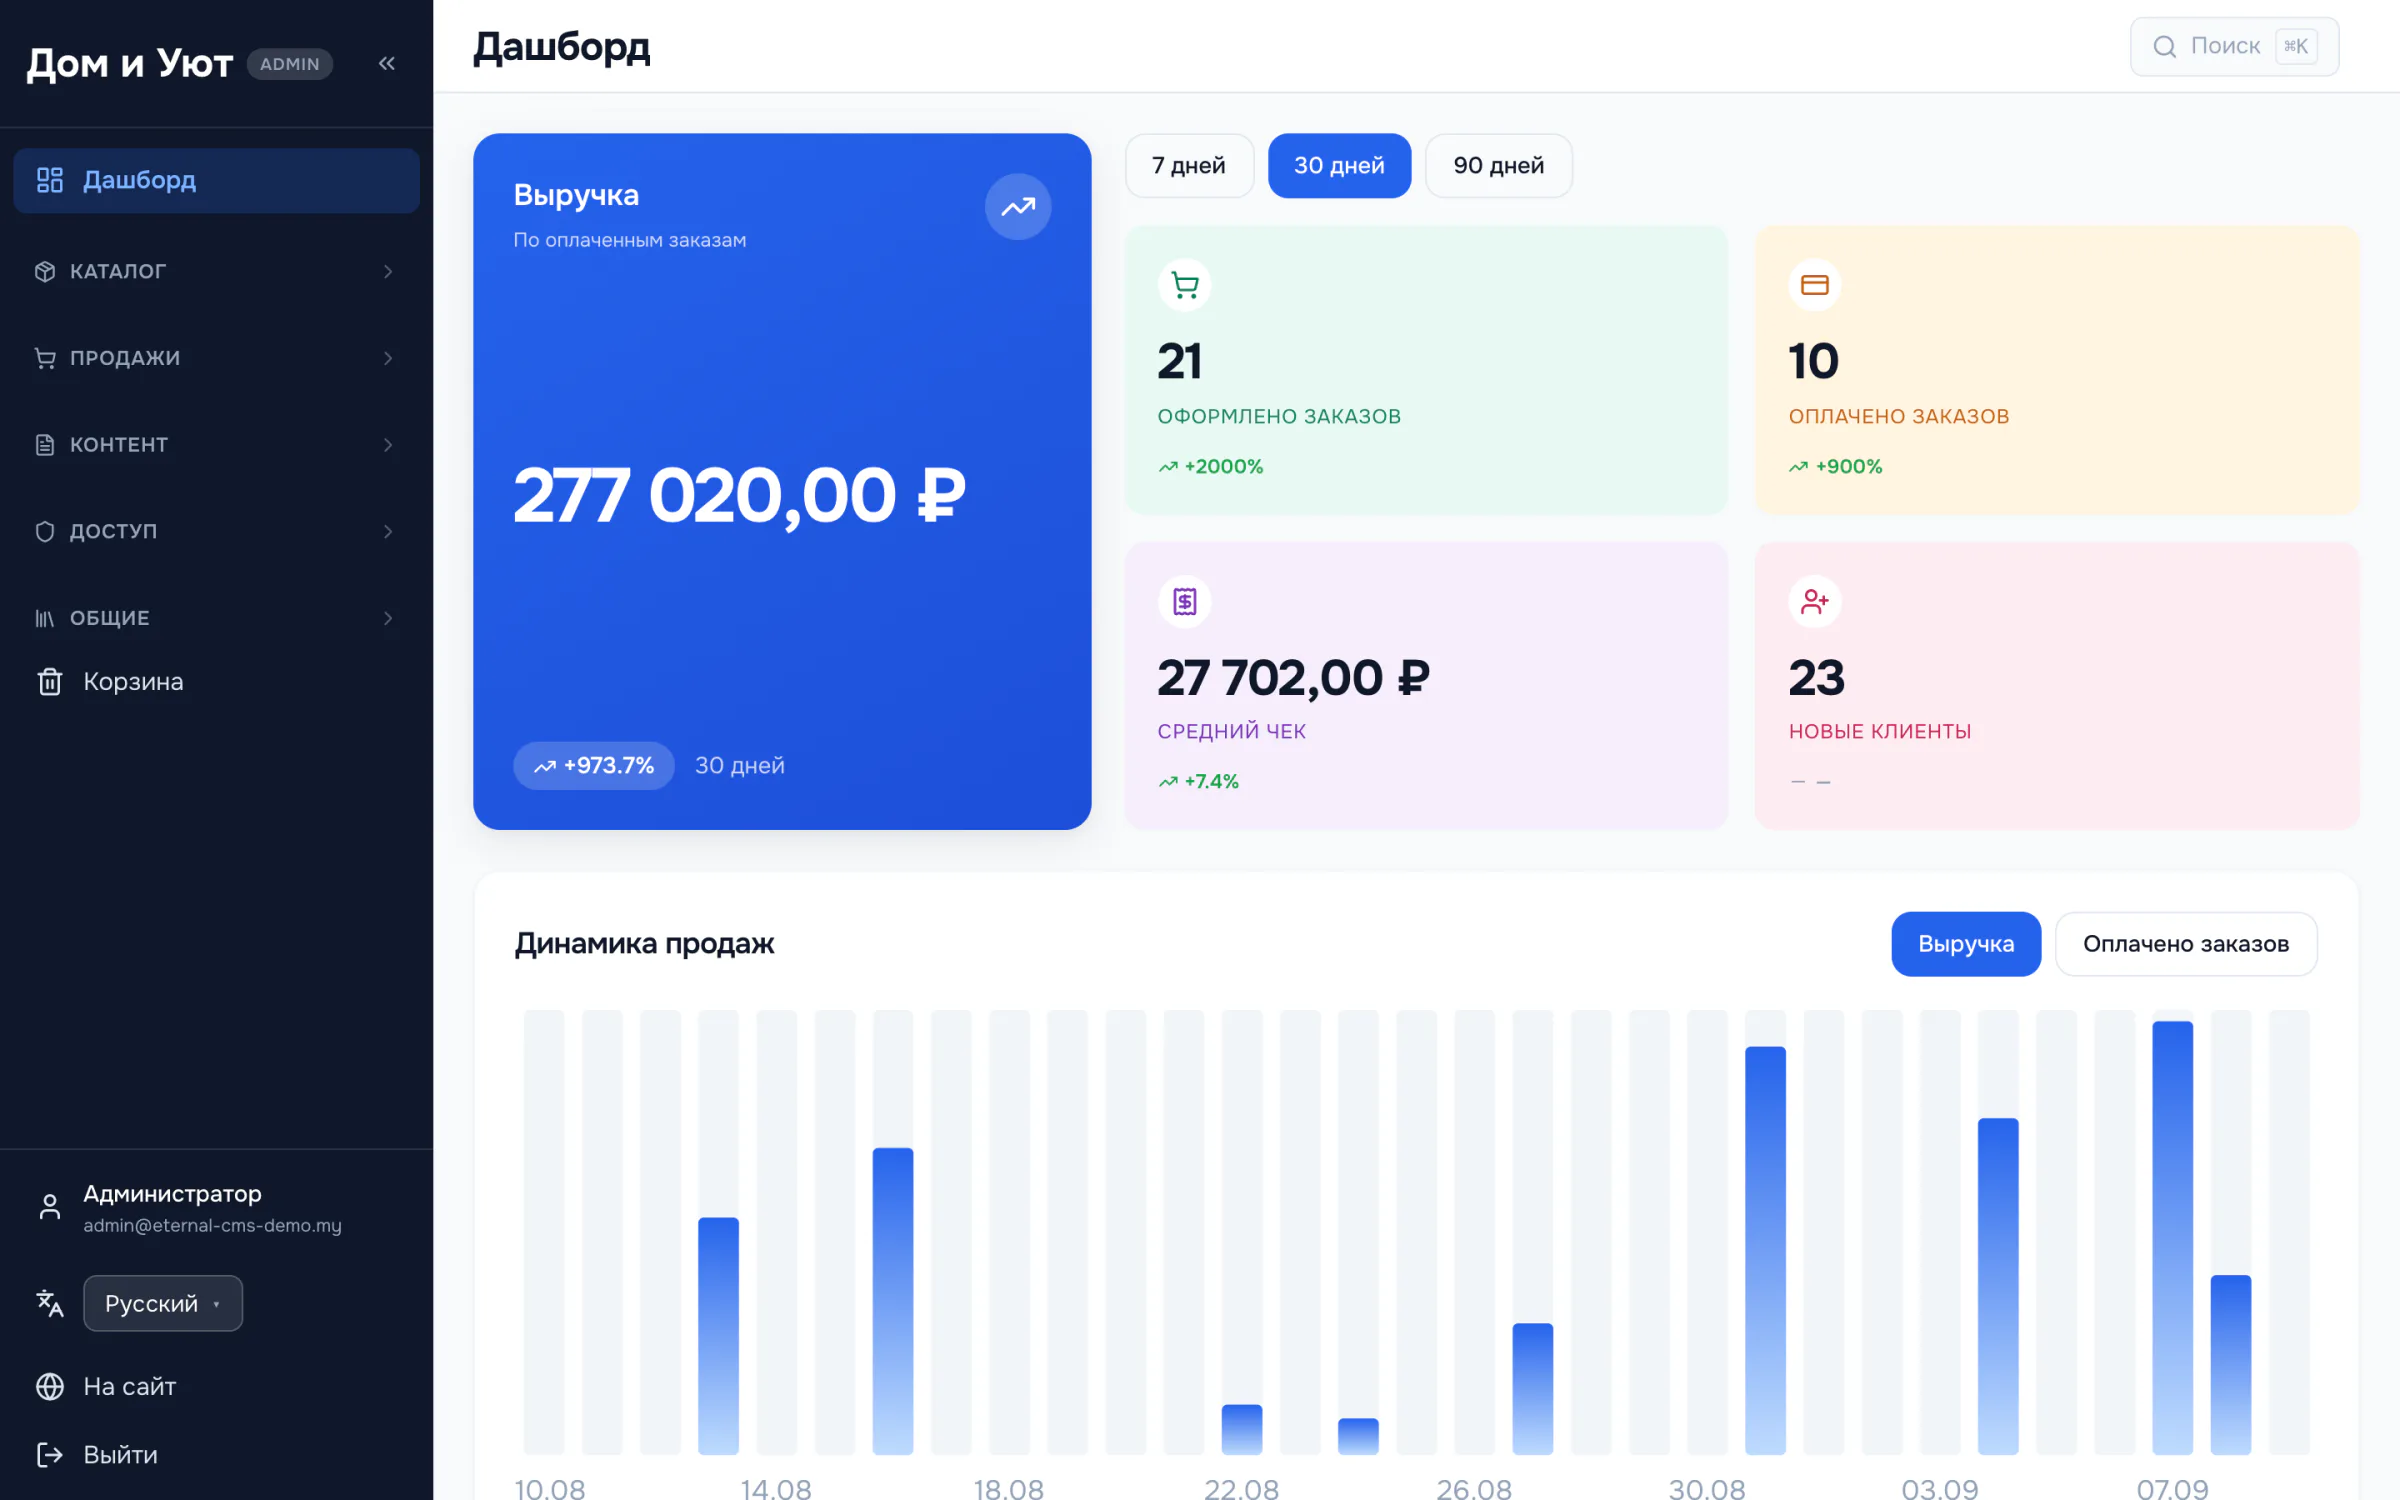Click the search magnifier icon
This screenshot has width=2400, height=1500.
coord(2164,46)
